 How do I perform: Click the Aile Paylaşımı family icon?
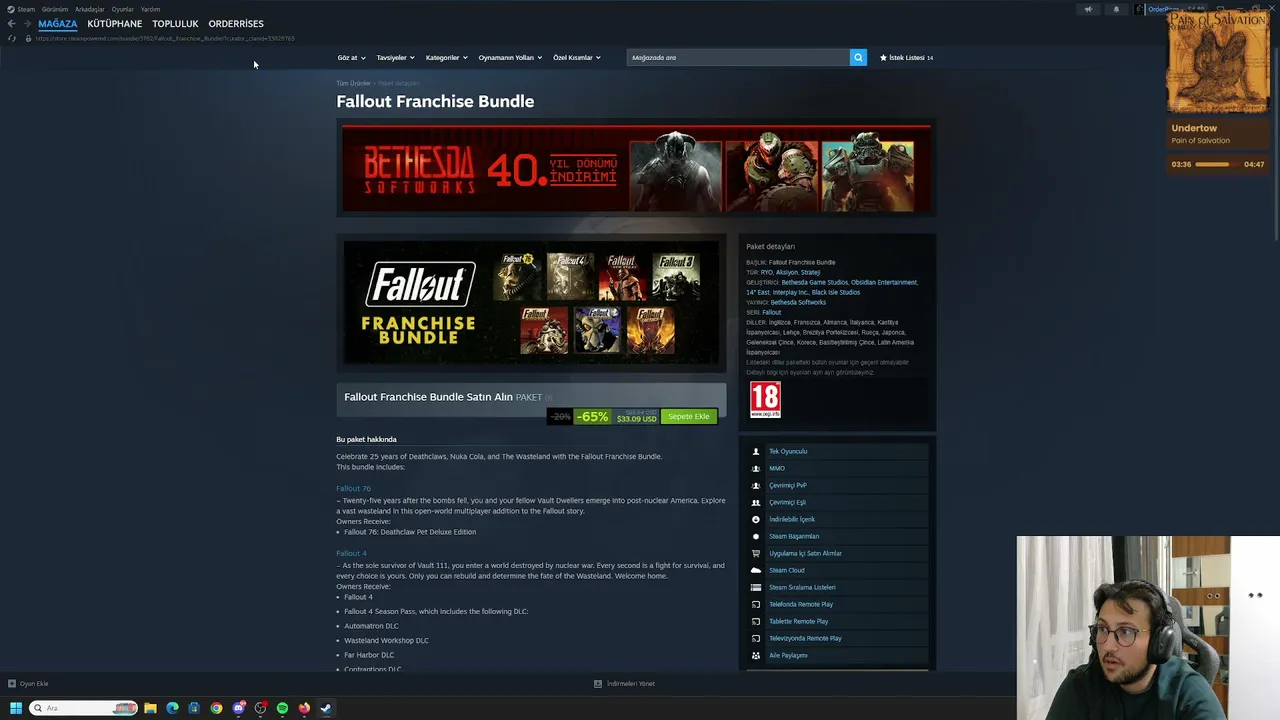tap(756, 655)
